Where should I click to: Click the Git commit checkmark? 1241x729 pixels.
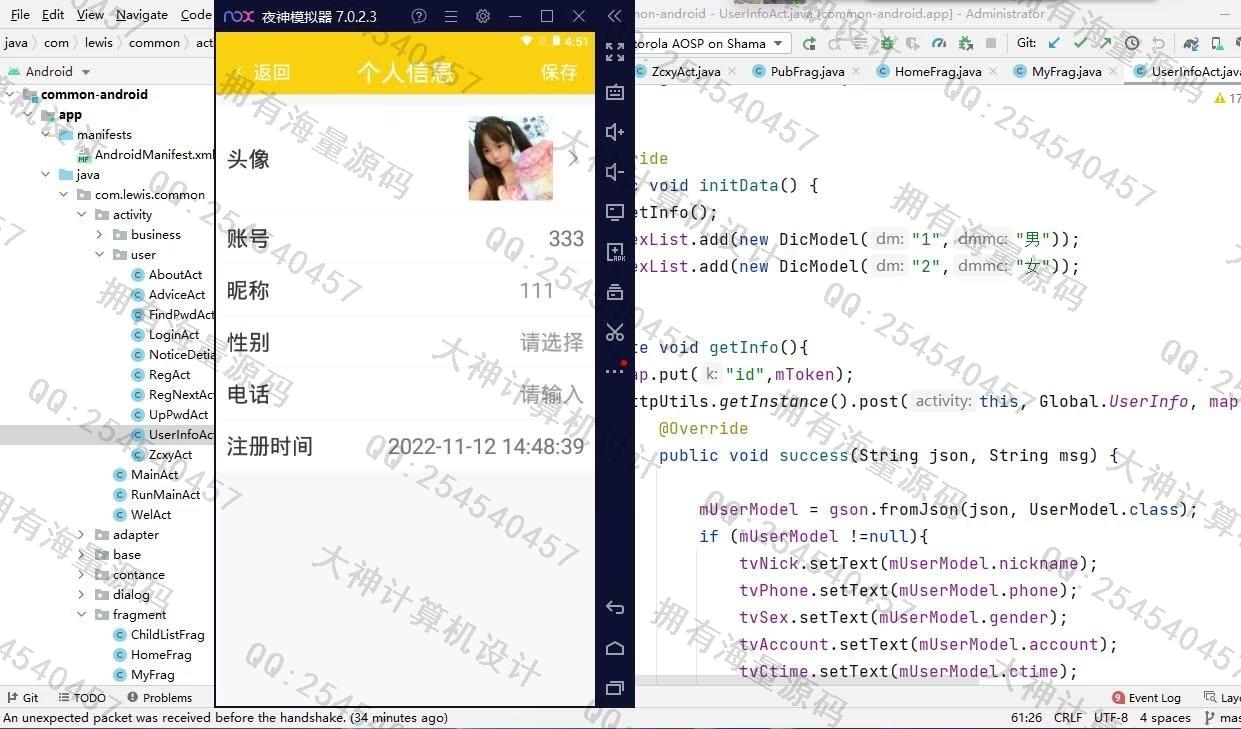click(1080, 43)
